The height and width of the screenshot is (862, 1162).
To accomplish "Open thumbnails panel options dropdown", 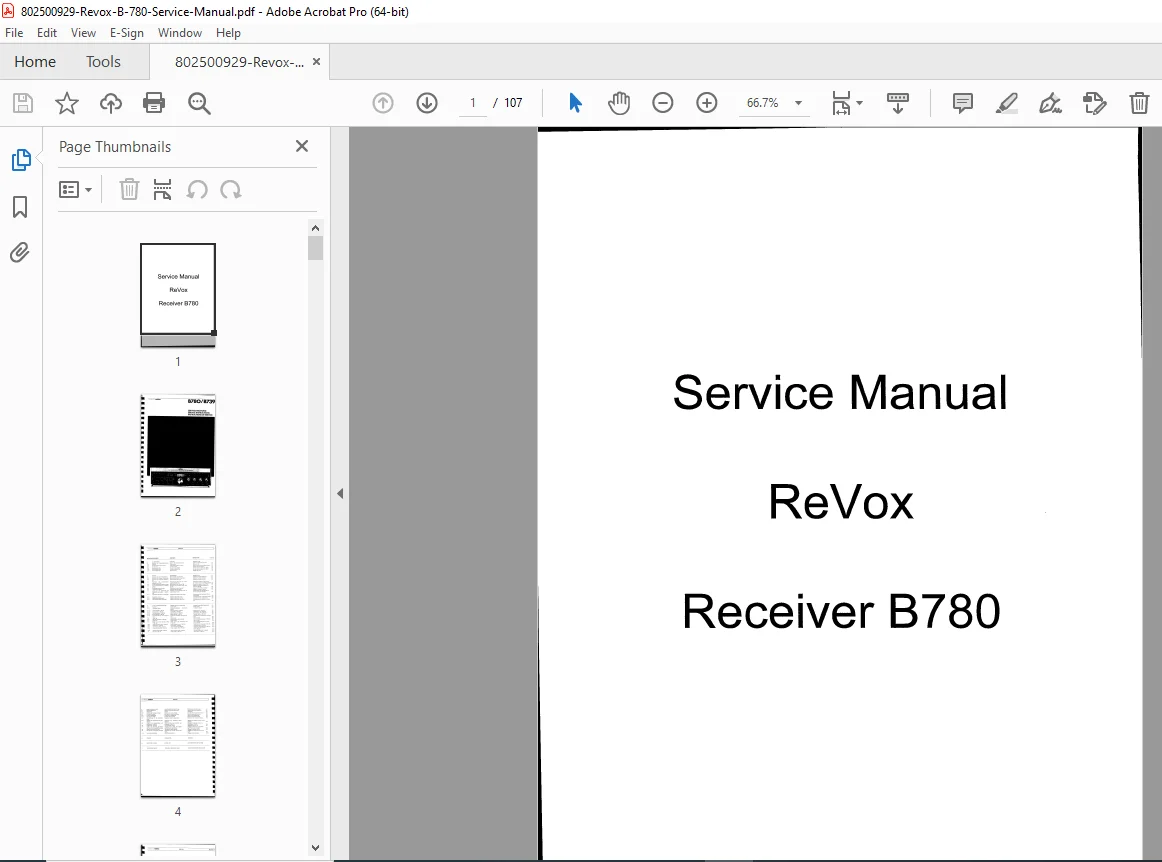I will (x=76, y=190).
